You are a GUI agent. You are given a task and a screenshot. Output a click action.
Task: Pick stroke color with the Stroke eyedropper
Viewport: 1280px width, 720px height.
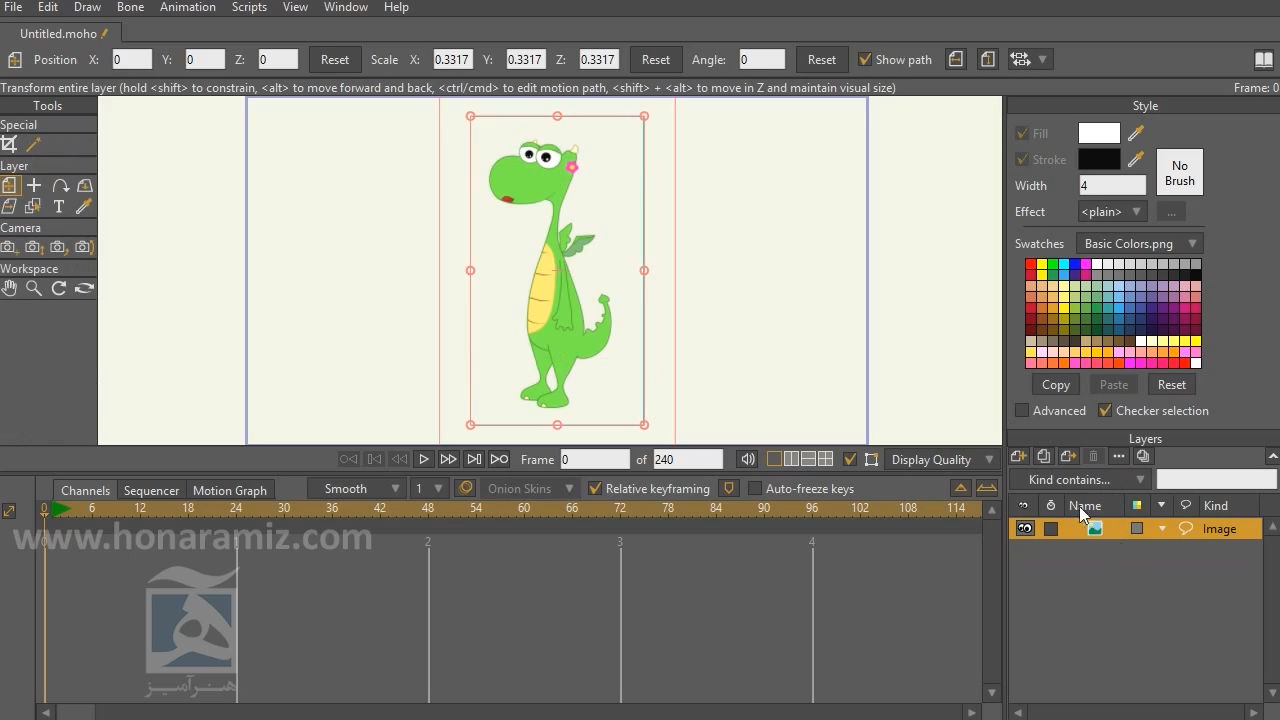click(x=1136, y=159)
